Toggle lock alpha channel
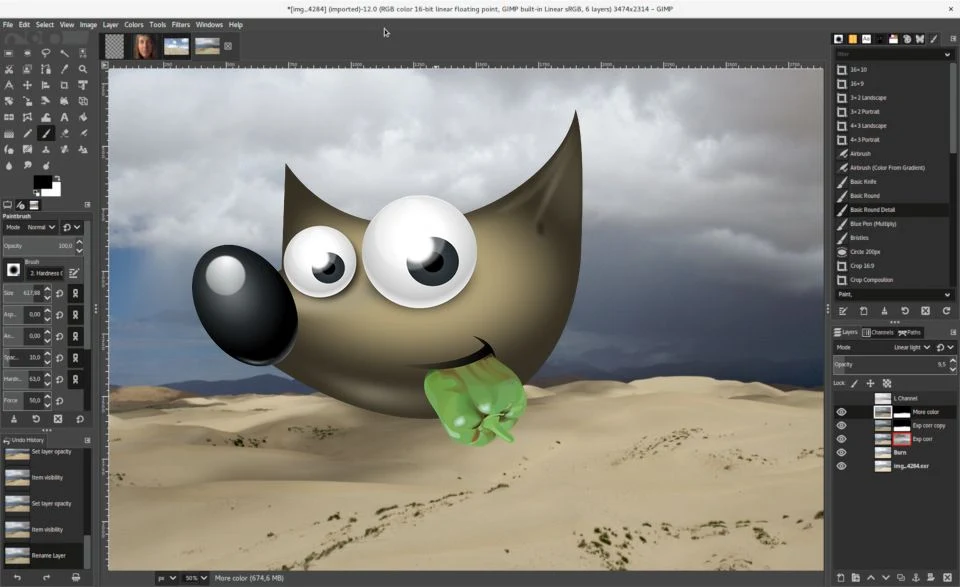960x587 pixels. (887, 383)
